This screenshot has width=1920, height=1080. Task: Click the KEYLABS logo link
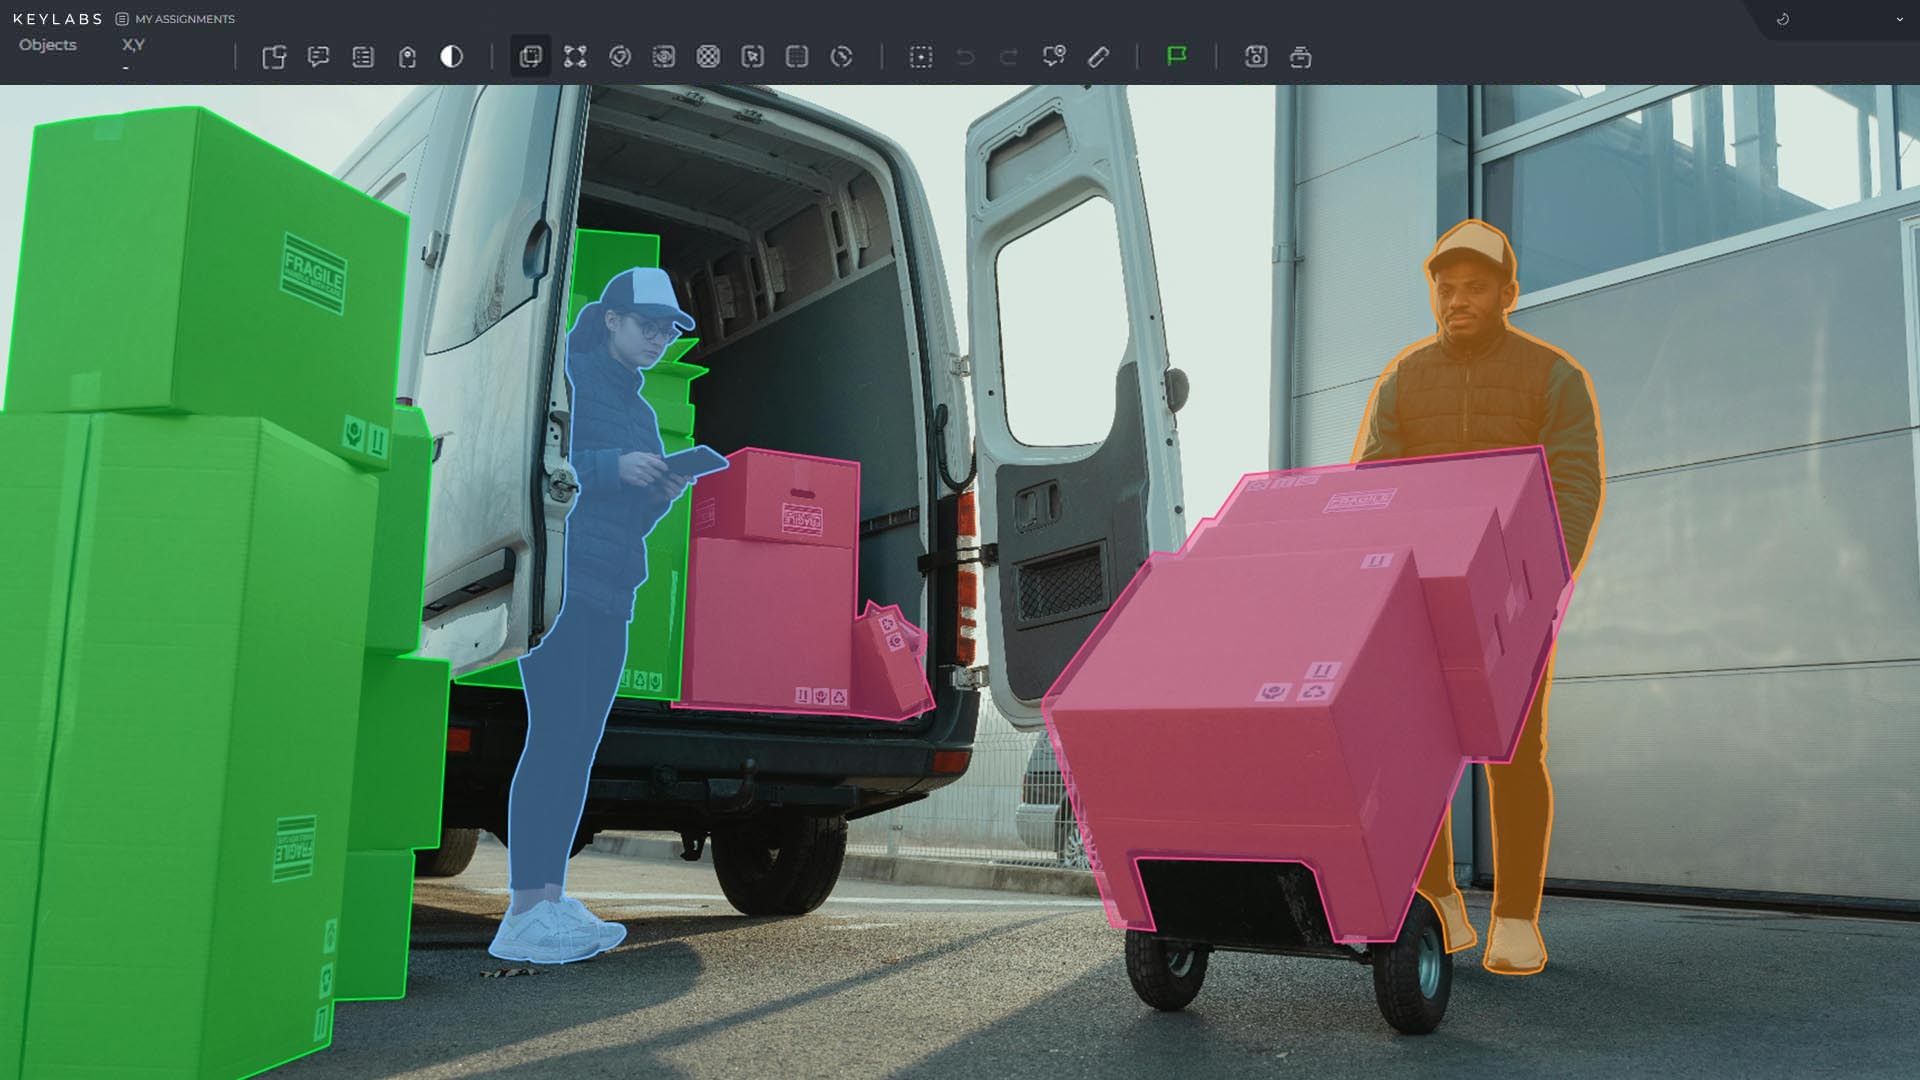[57, 19]
